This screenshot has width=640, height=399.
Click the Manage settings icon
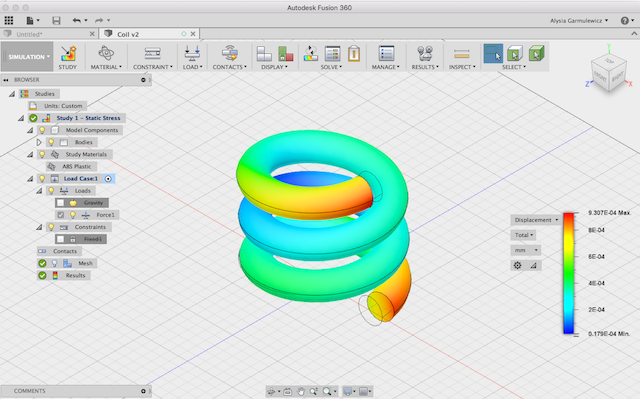[386, 53]
